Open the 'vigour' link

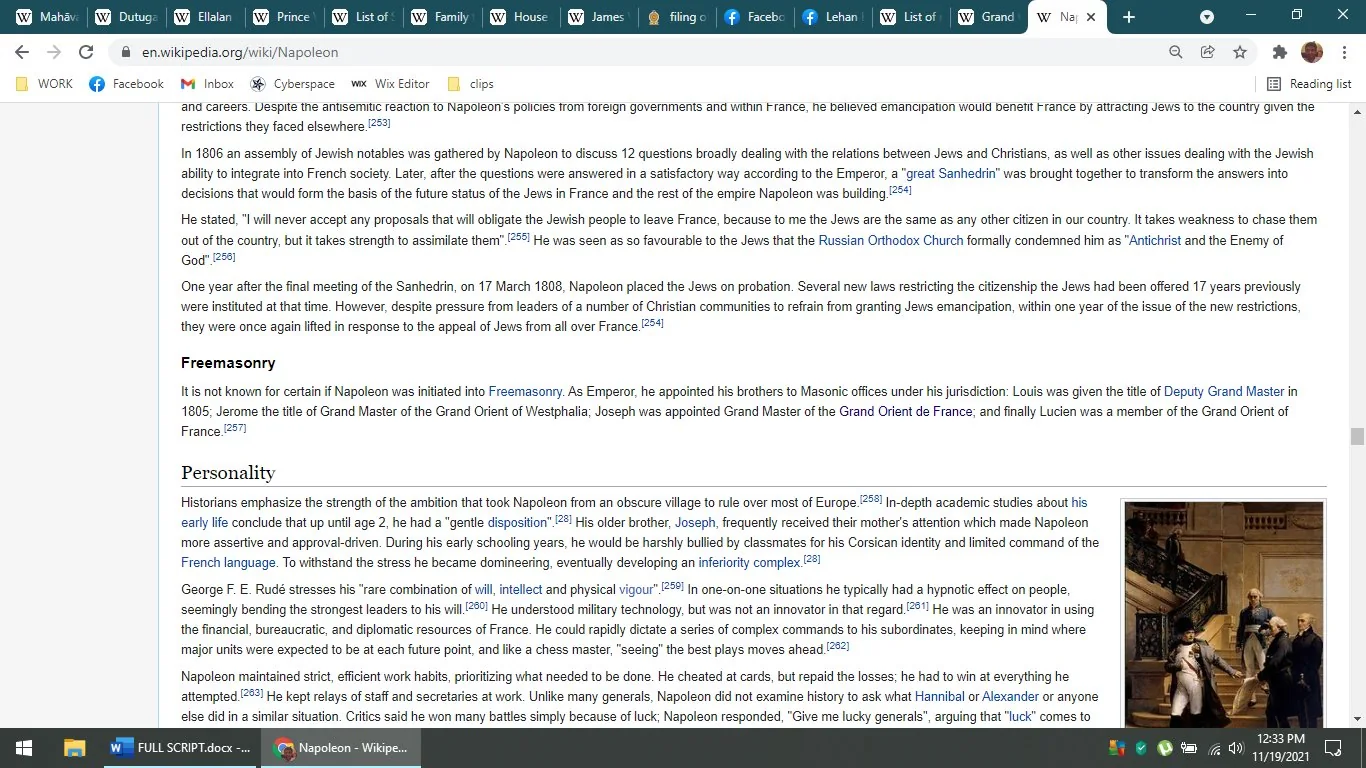pos(636,590)
